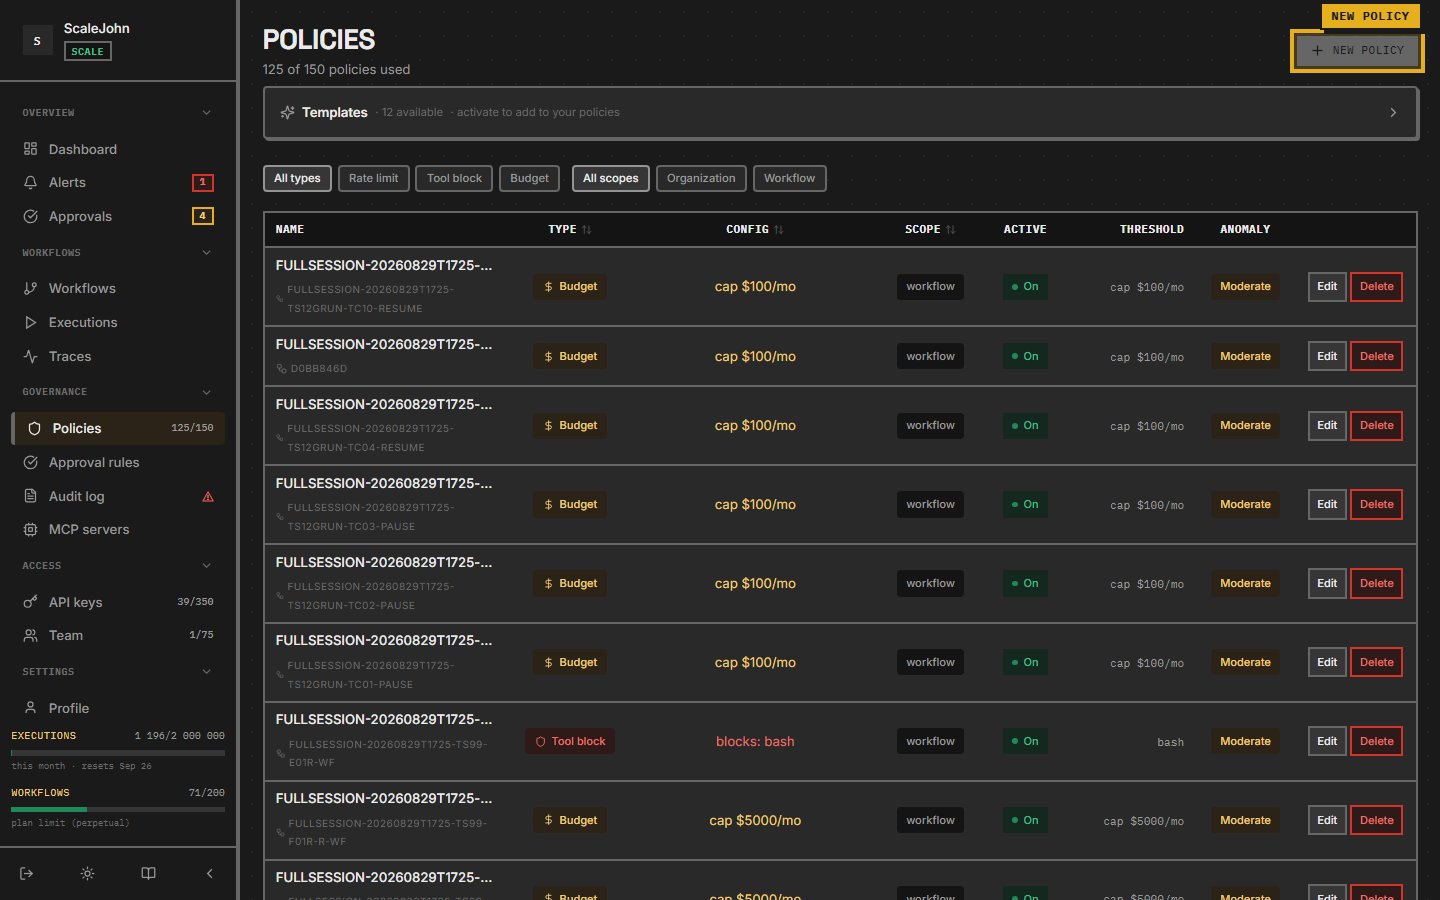The height and width of the screenshot is (900, 1440).
Task: Open Approval rules page
Action: click(118, 462)
